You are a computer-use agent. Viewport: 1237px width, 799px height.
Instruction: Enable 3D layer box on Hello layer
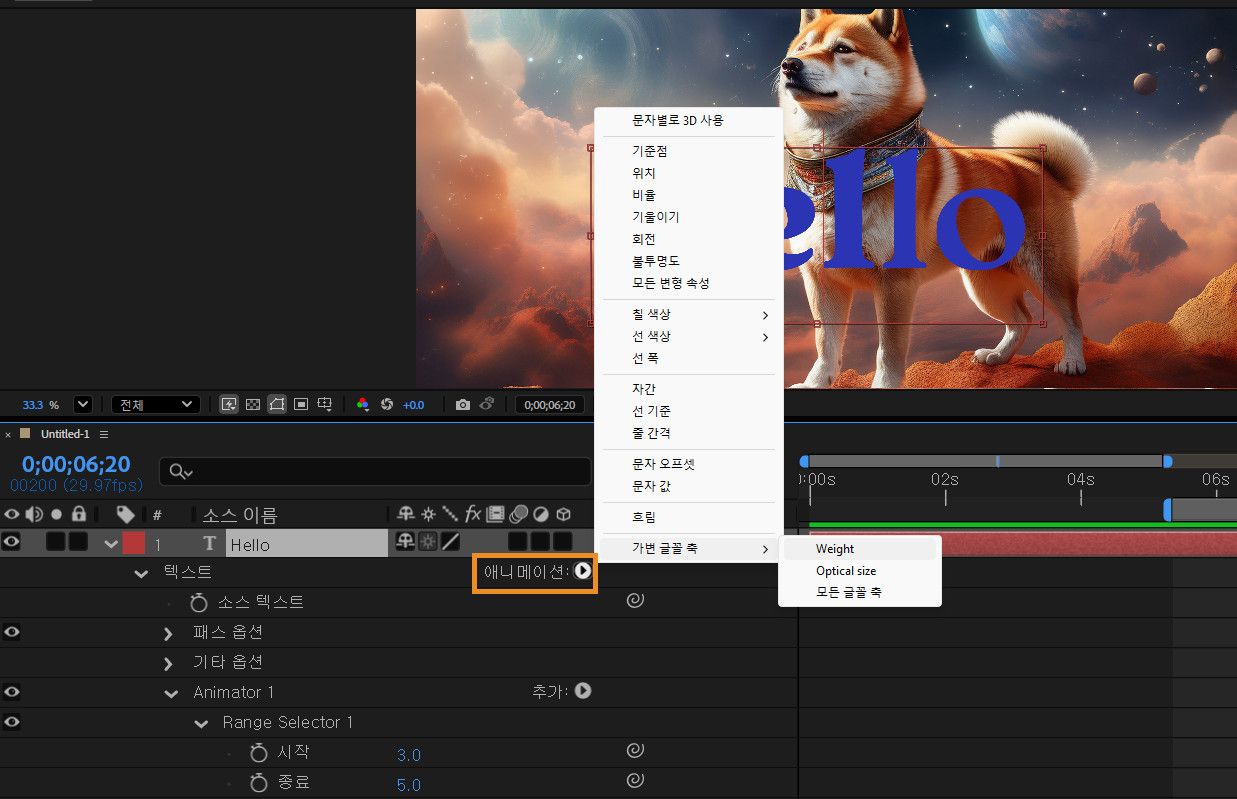coord(563,542)
